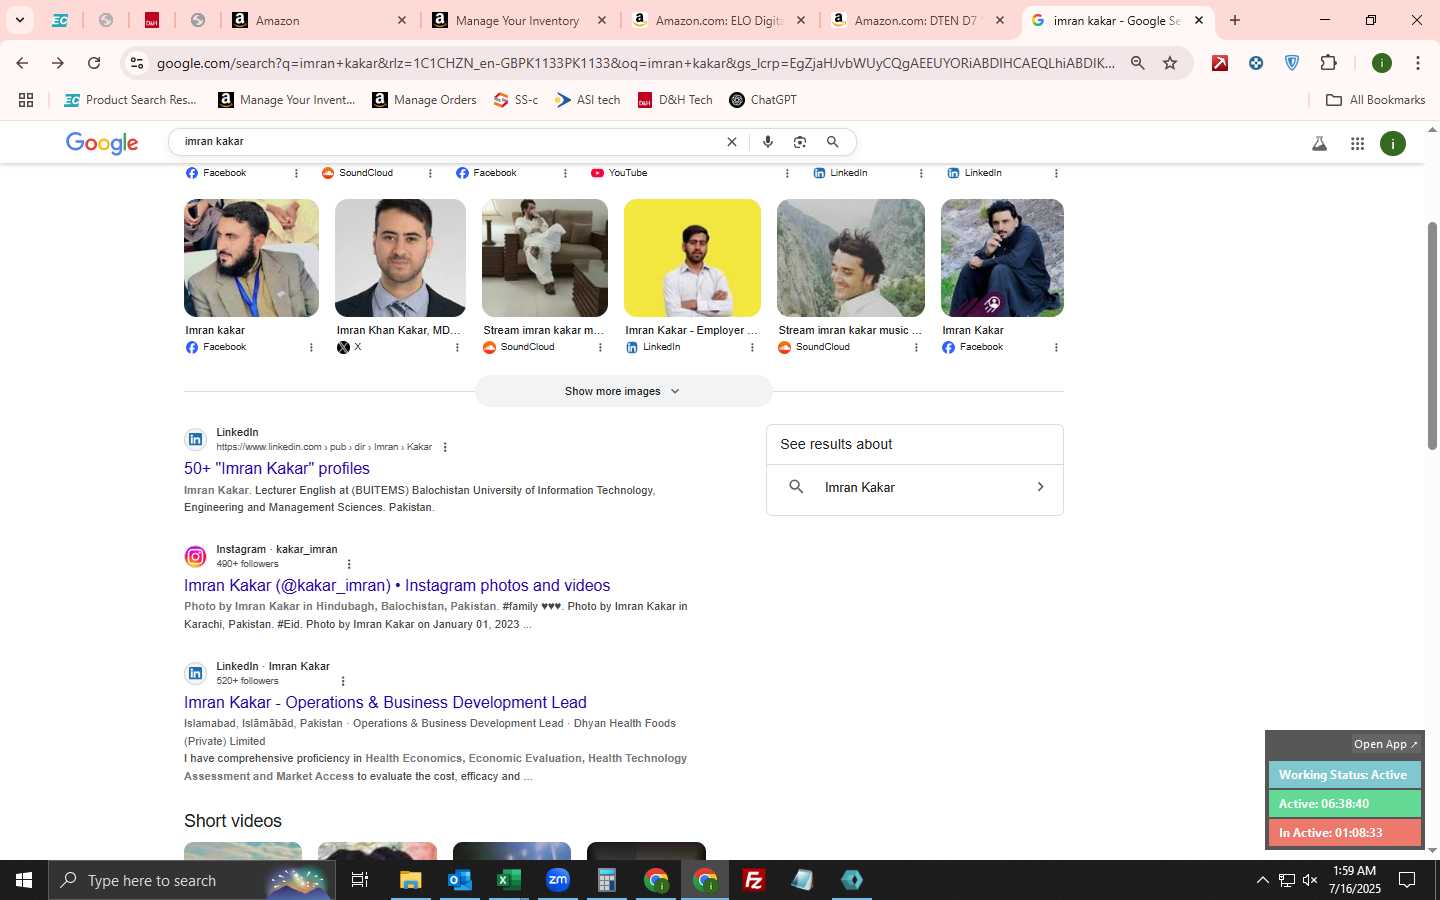Open the ASI tech bookmark

pyautogui.click(x=588, y=100)
